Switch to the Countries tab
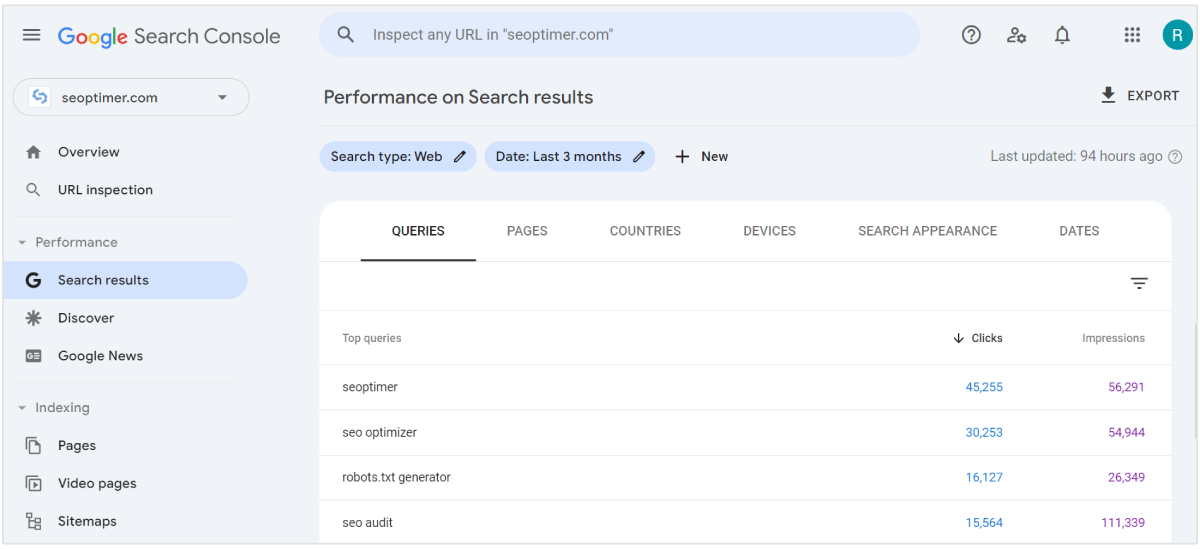 (x=645, y=231)
